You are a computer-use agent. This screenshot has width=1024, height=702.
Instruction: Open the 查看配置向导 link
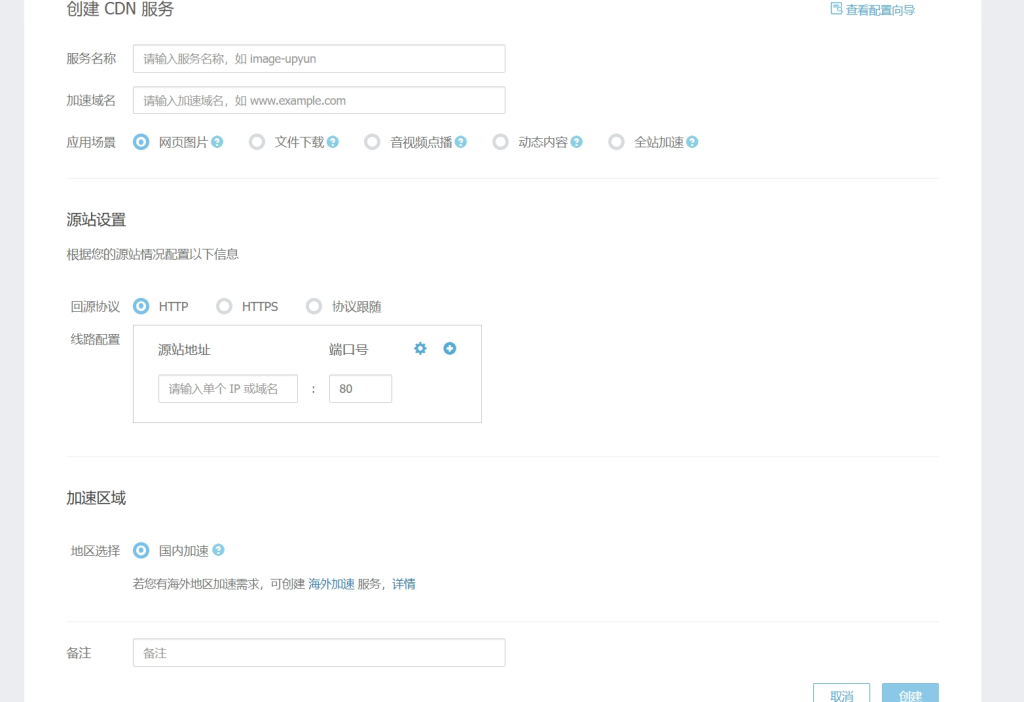coord(872,10)
